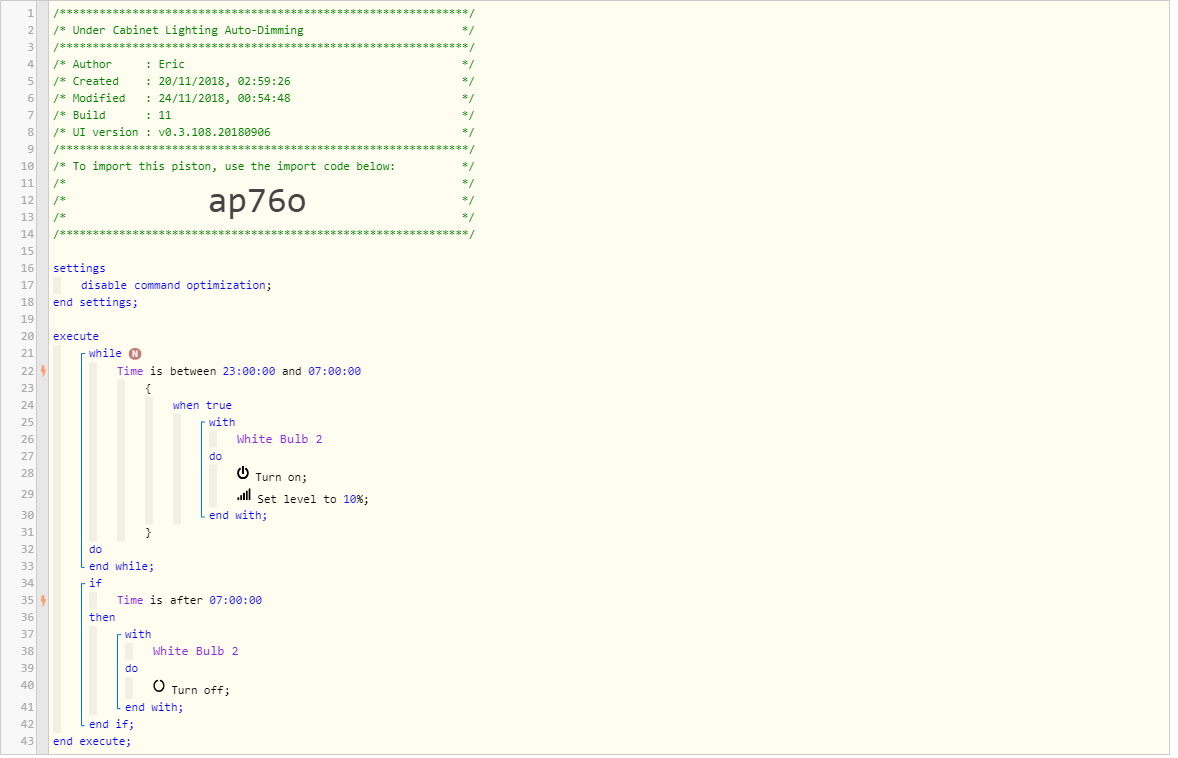Click the import instructions comment line
Image resolution: width=1178 pixels, height=758 pixels.
[x=264, y=166]
